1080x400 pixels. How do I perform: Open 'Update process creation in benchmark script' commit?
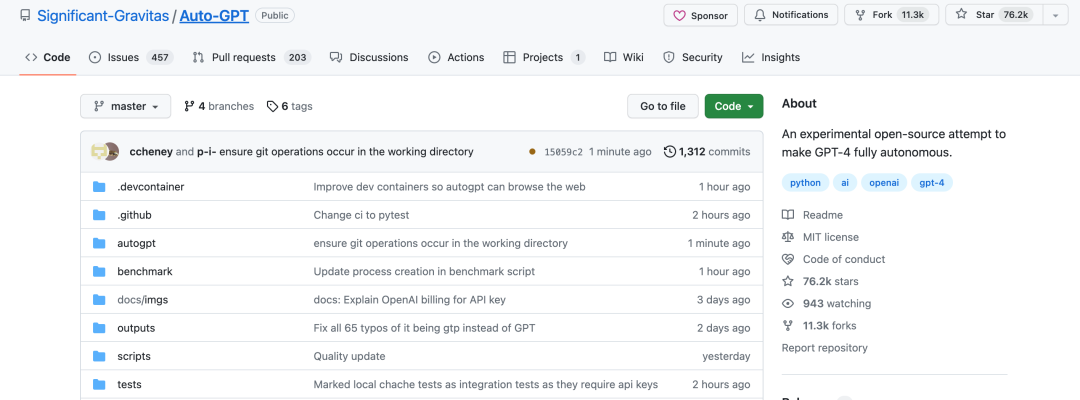[424, 271]
